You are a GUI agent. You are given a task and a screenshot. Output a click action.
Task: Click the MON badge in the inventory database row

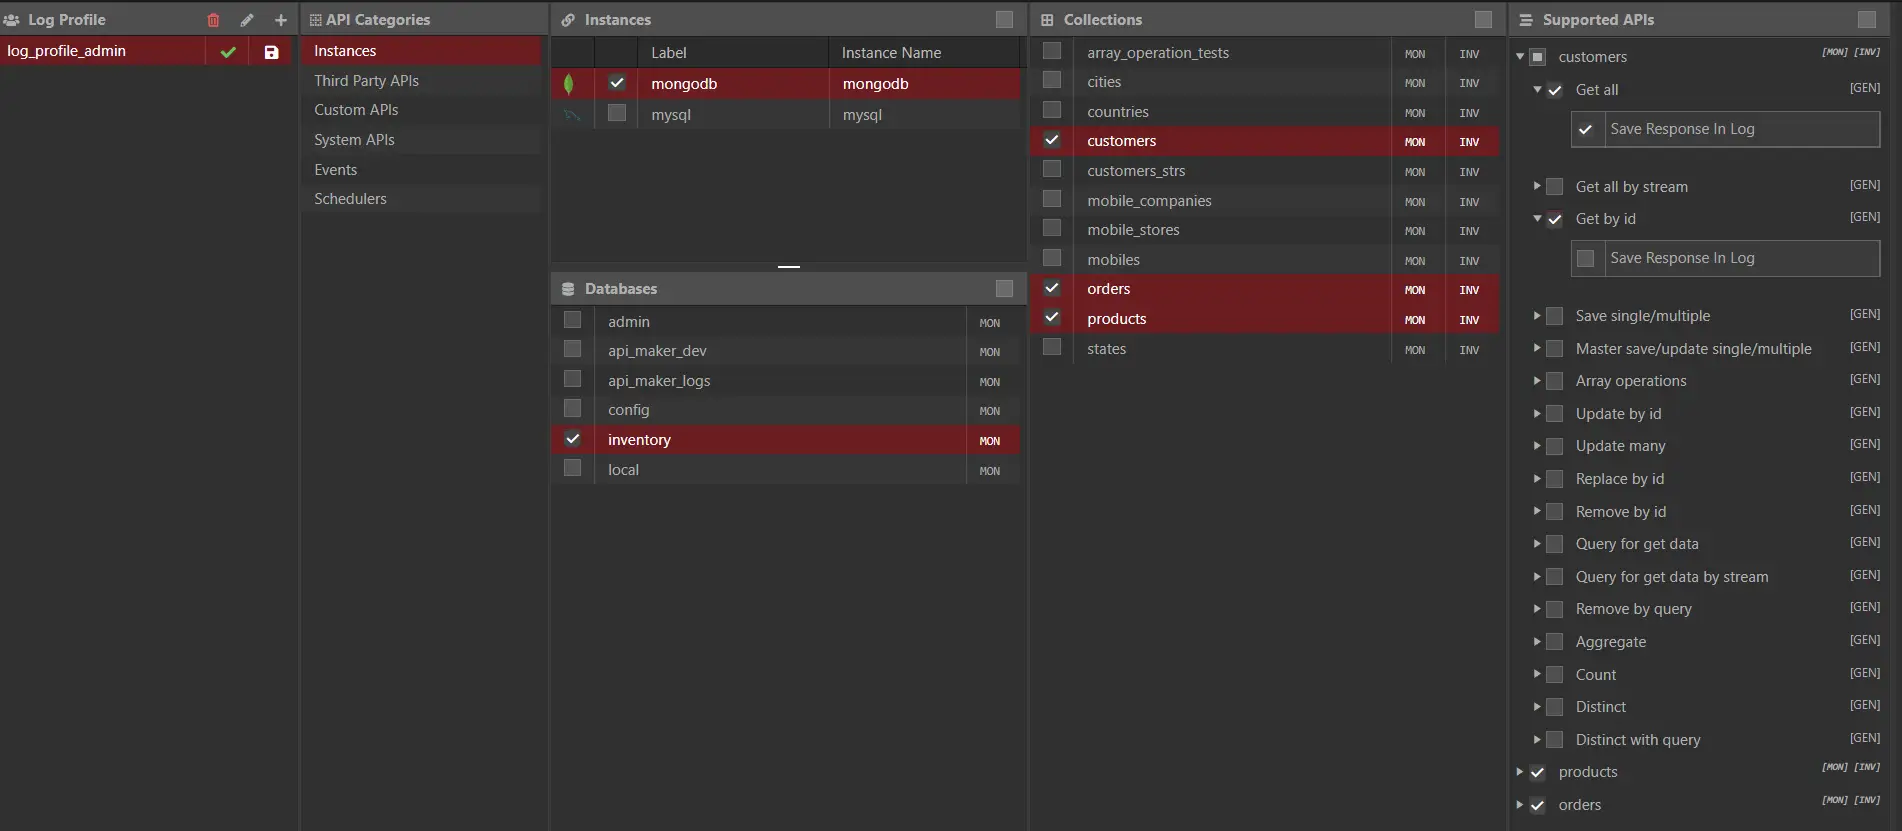click(x=990, y=441)
